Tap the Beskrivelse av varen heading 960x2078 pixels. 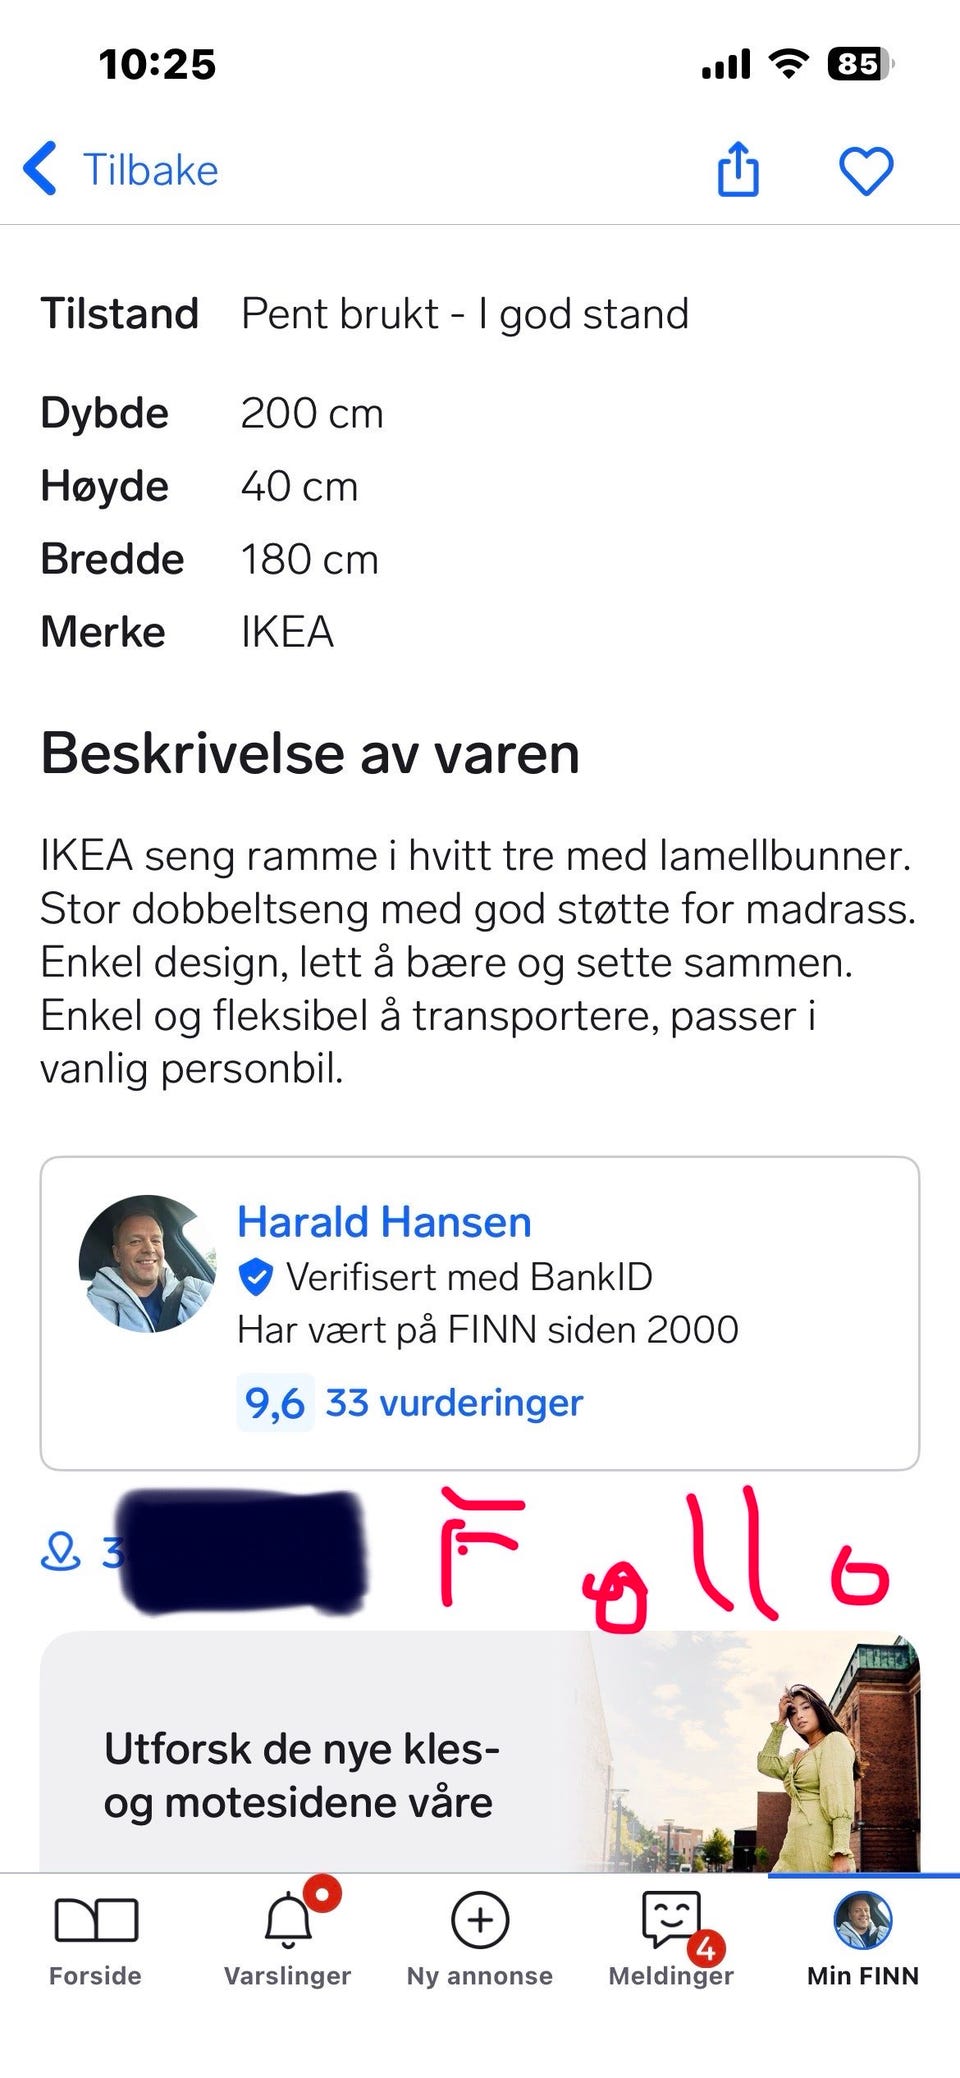click(310, 753)
